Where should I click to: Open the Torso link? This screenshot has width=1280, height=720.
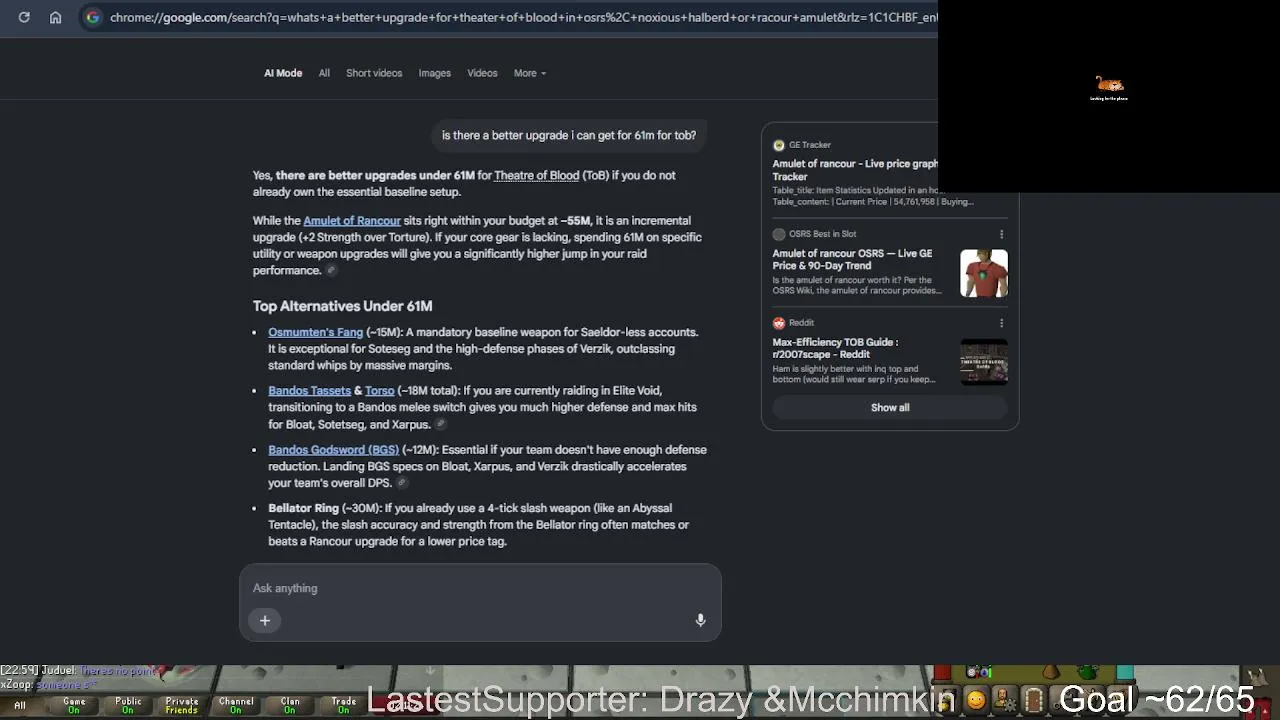tap(379, 391)
